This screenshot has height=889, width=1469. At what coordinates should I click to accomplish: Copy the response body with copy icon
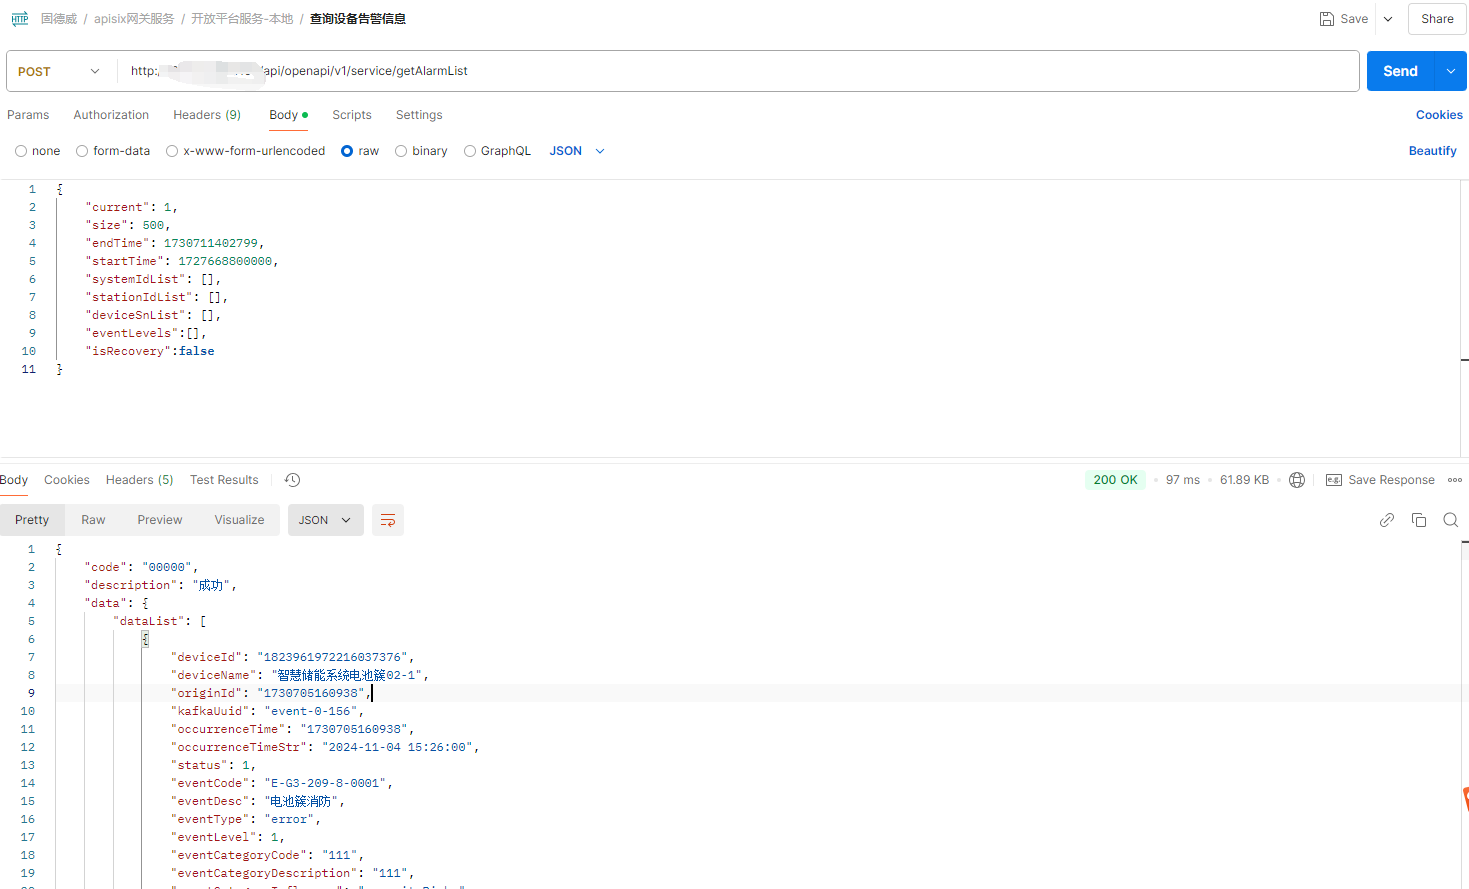click(1418, 520)
